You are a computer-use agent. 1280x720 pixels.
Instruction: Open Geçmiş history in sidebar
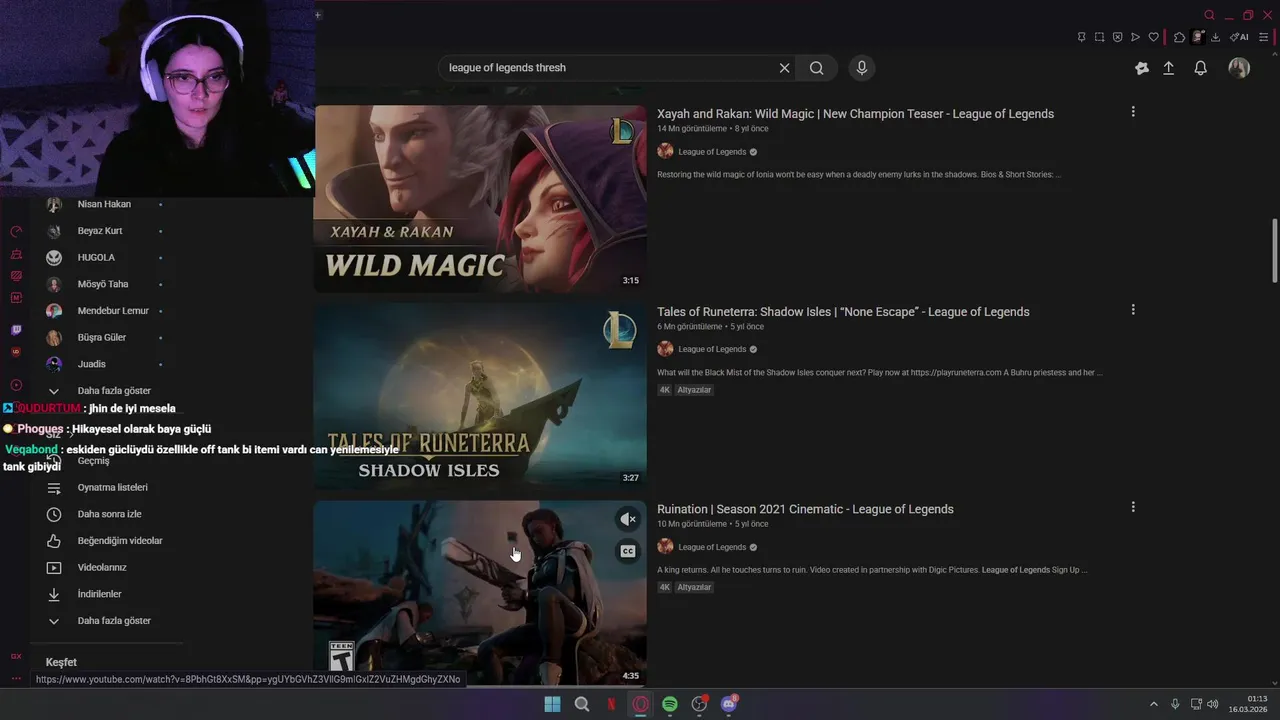(x=93, y=461)
